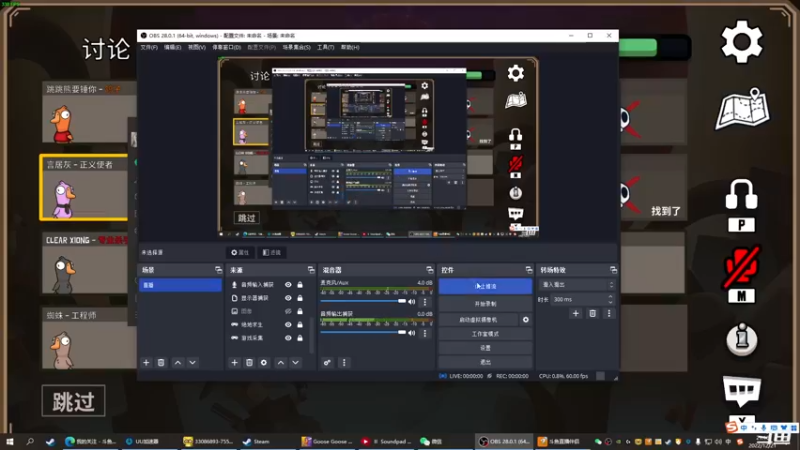Open the game chat bubble icon
The height and width of the screenshot is (450, 800).
(742, 391)
